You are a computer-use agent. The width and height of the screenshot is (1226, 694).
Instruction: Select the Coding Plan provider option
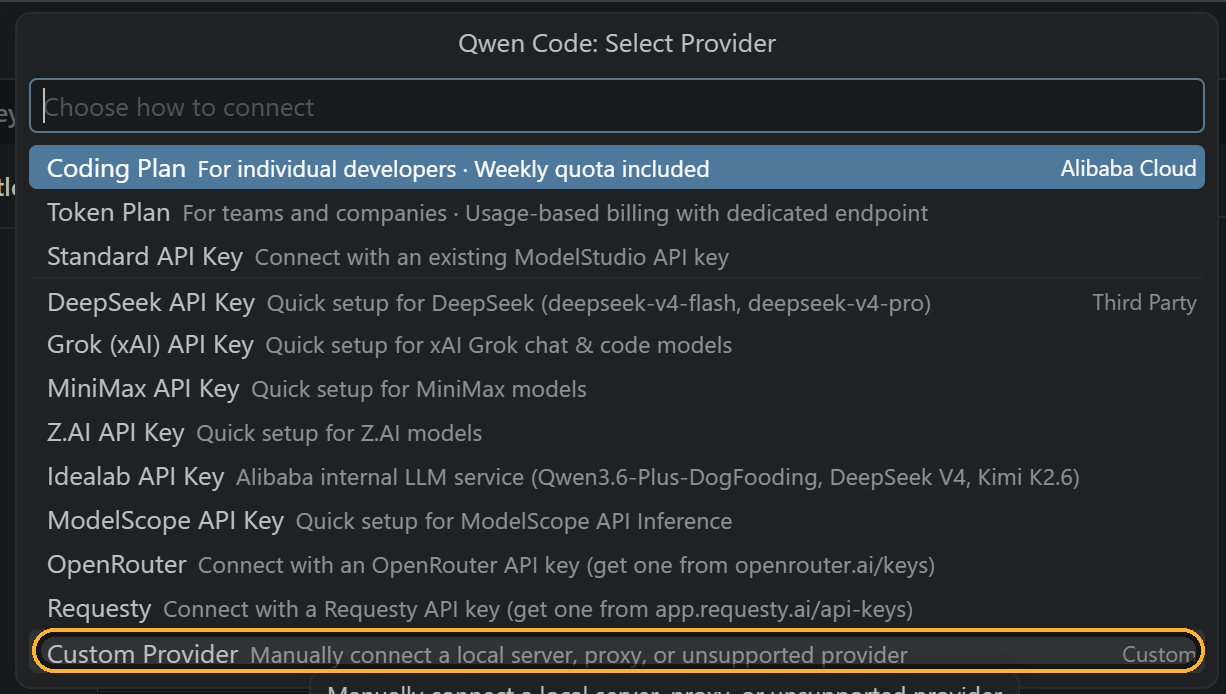point(616,168)
